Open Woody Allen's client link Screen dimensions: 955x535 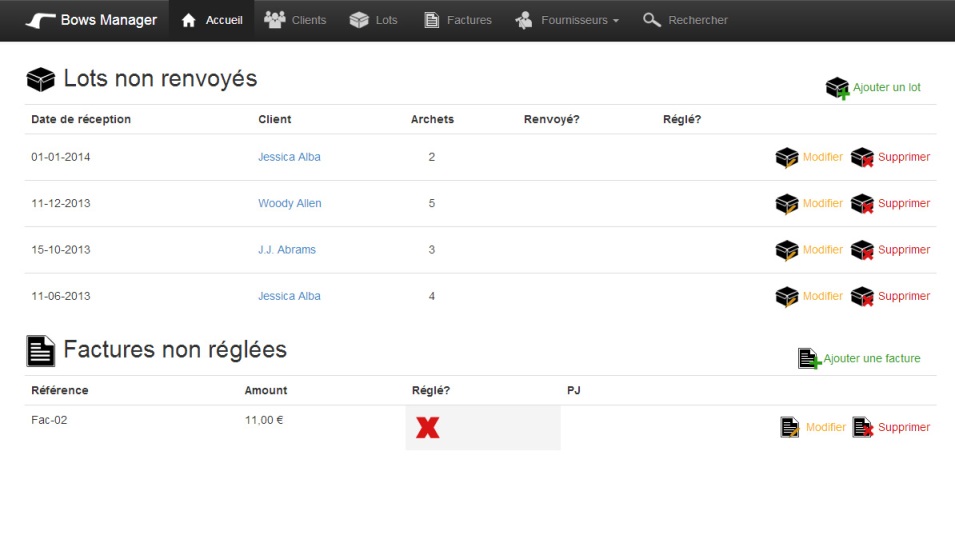(290, 203)
